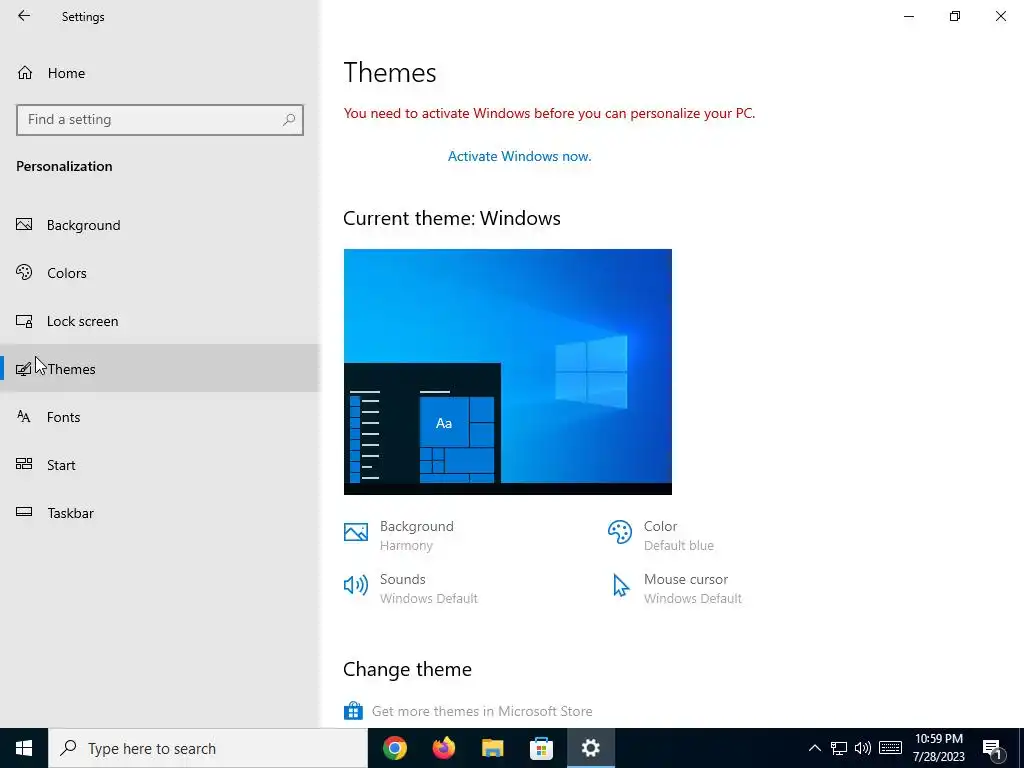Select Themes in the sidebar
Image resolution: width=1024 pixels, height=768 pixels.
click(160, 368)
